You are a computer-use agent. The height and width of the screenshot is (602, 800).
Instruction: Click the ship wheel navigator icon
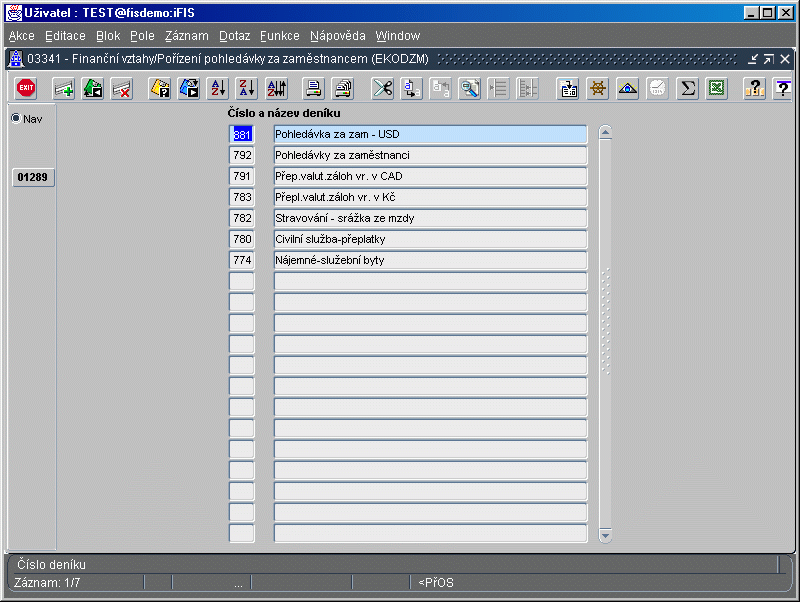(598, 89)
